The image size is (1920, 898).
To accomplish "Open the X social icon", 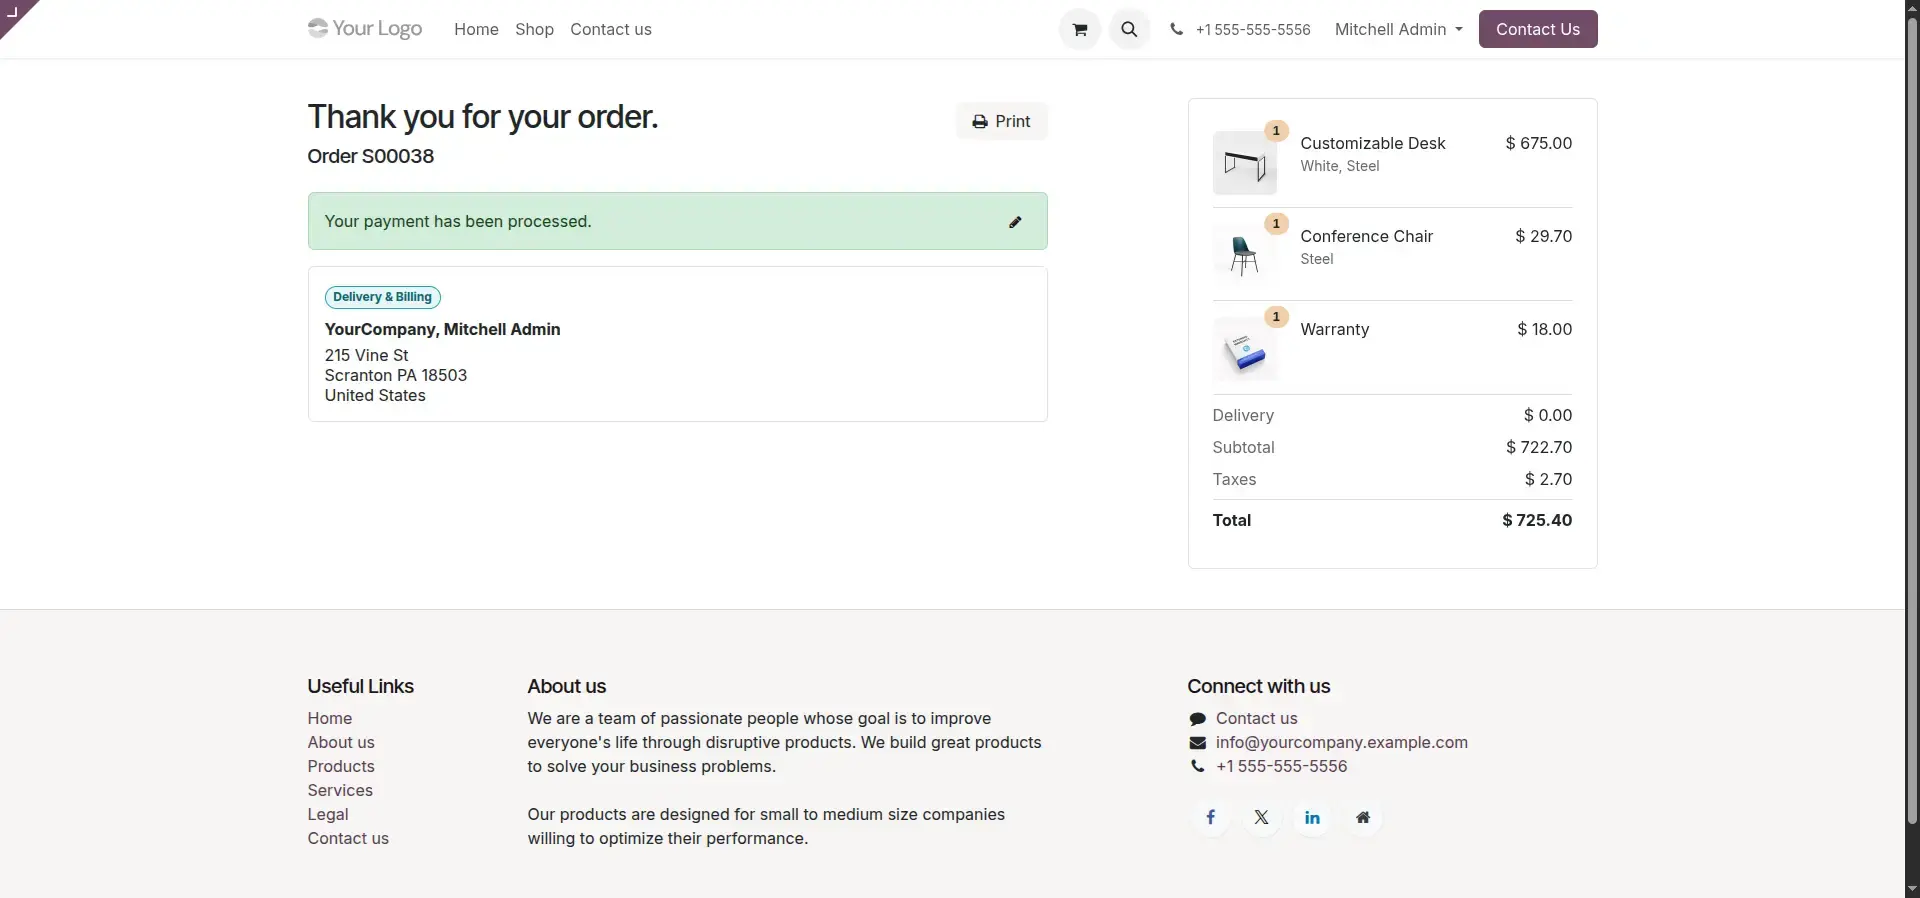I will 1262,817.
